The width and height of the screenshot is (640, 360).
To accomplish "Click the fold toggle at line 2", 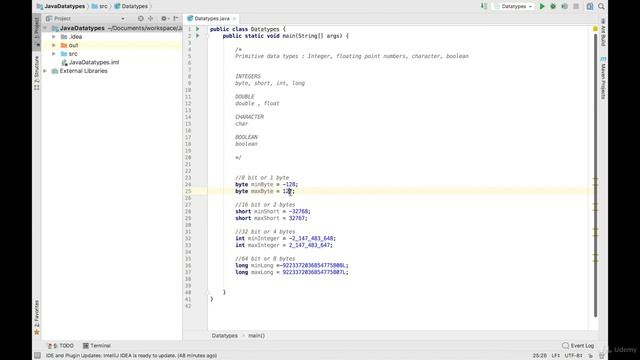I will pos(207,36).
